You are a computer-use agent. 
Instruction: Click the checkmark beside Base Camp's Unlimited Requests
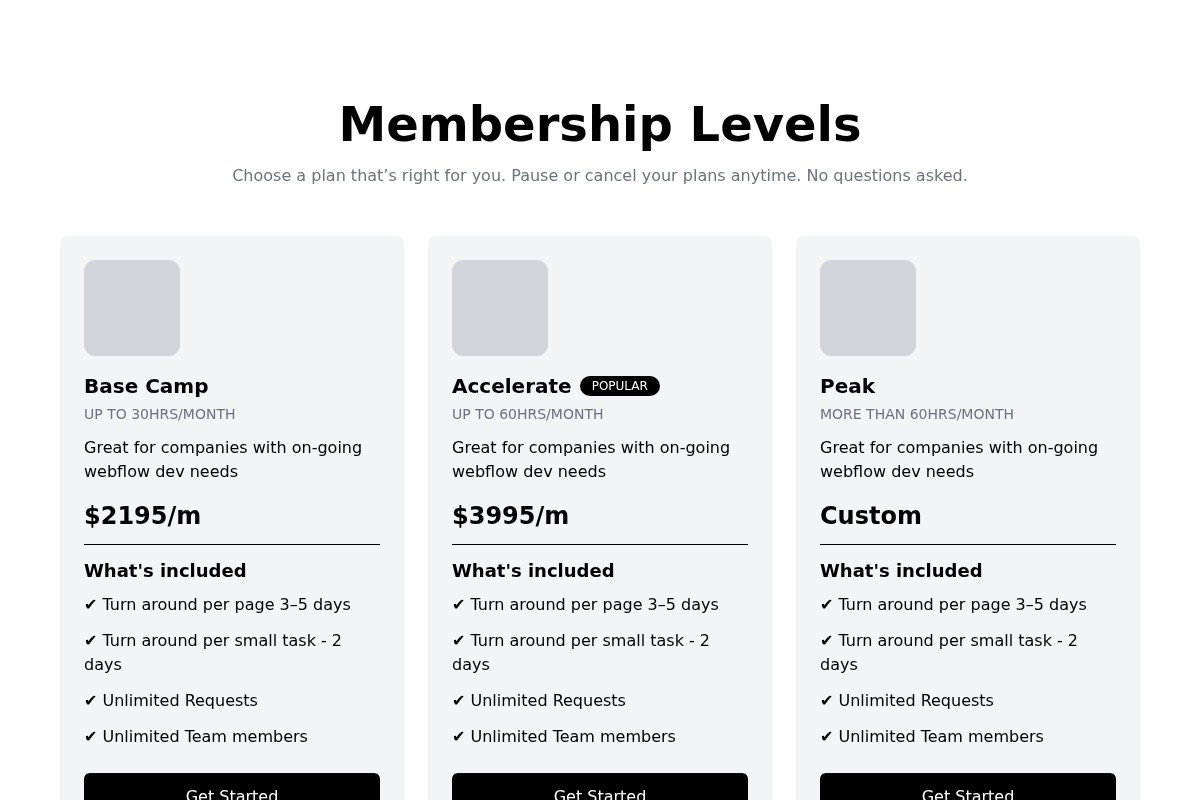[91, 701]
